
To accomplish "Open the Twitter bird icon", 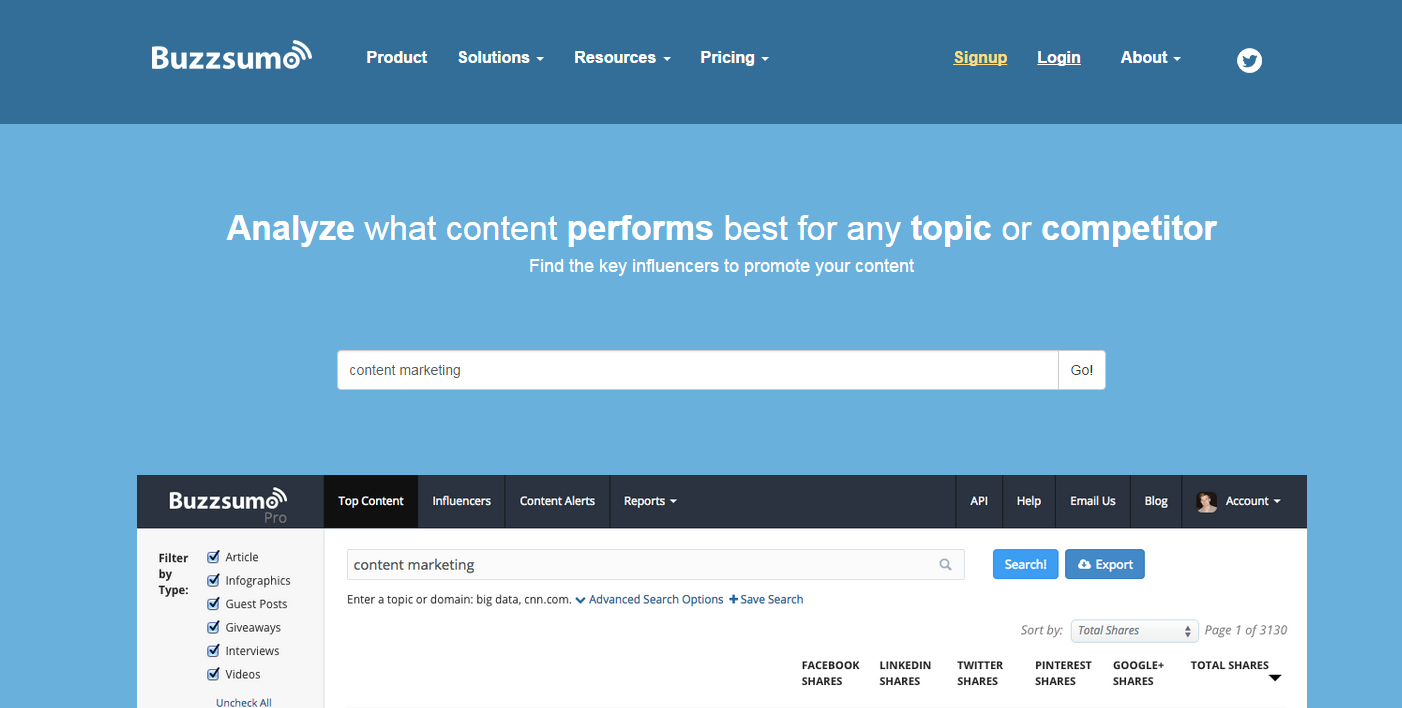I will pos(1249,60).
